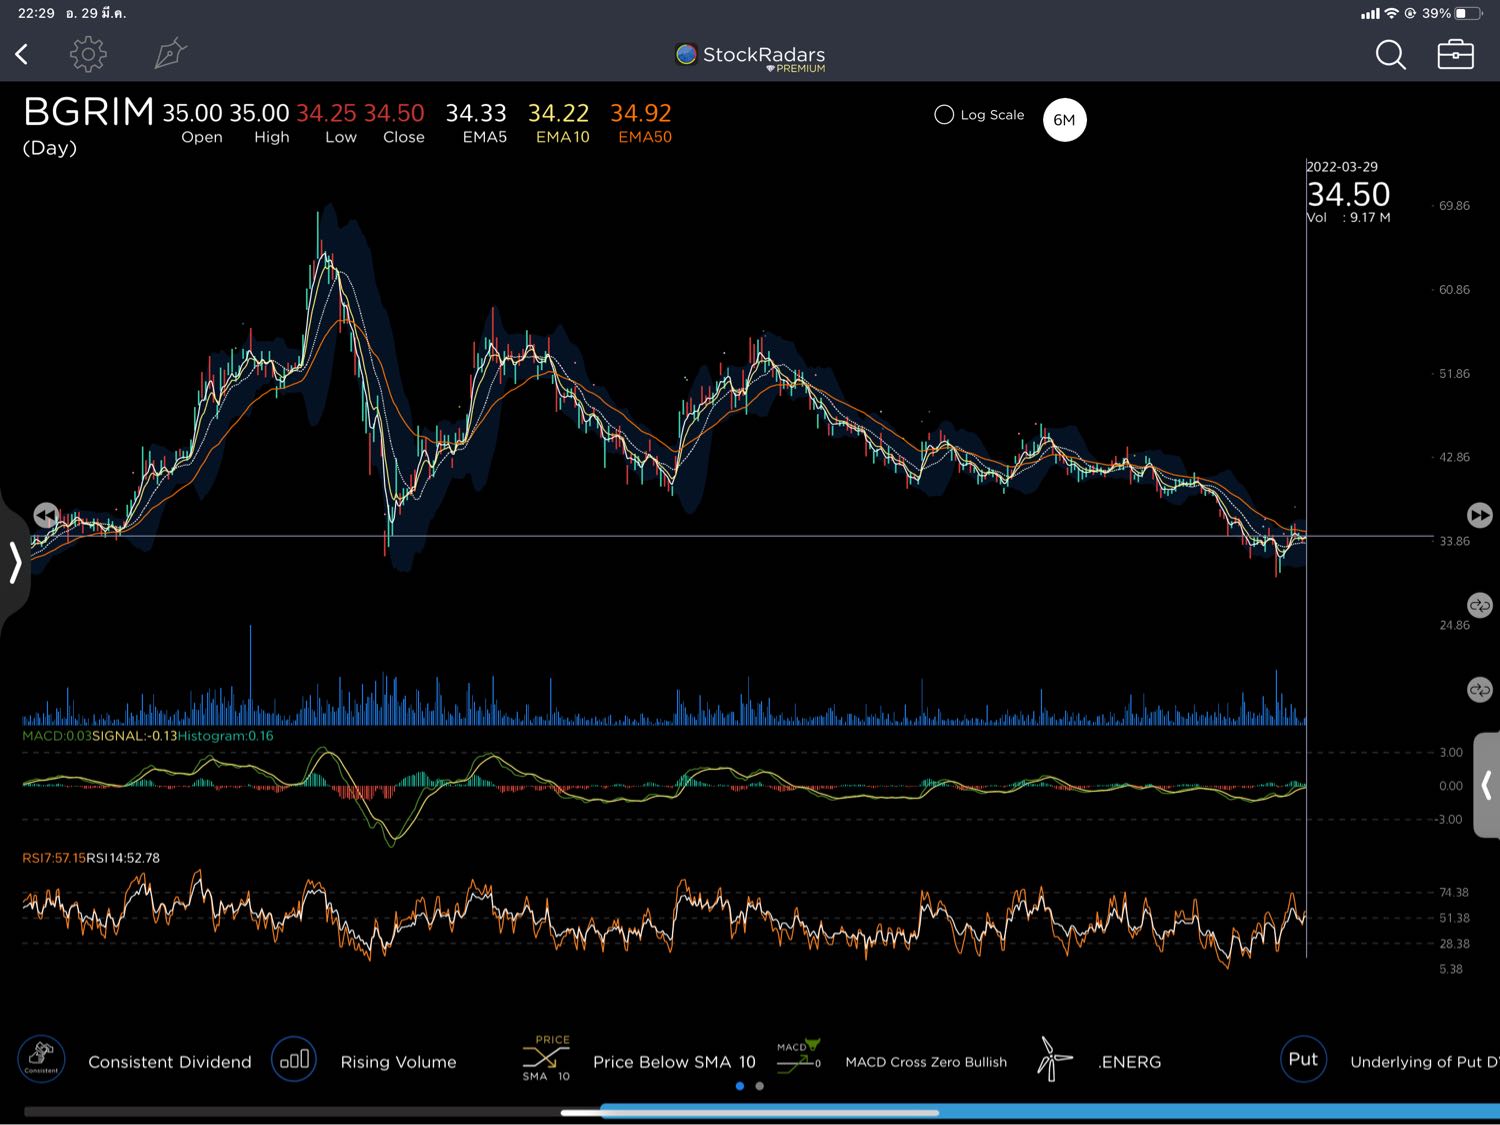Select the EMA10 value 34.22

[x=559, y=113]
